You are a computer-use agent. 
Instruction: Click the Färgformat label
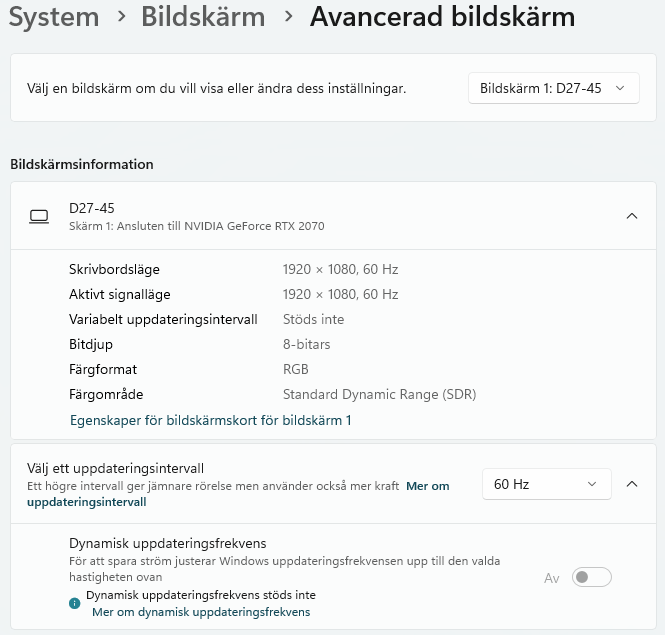pyautogui.click(x=103, y=369)
